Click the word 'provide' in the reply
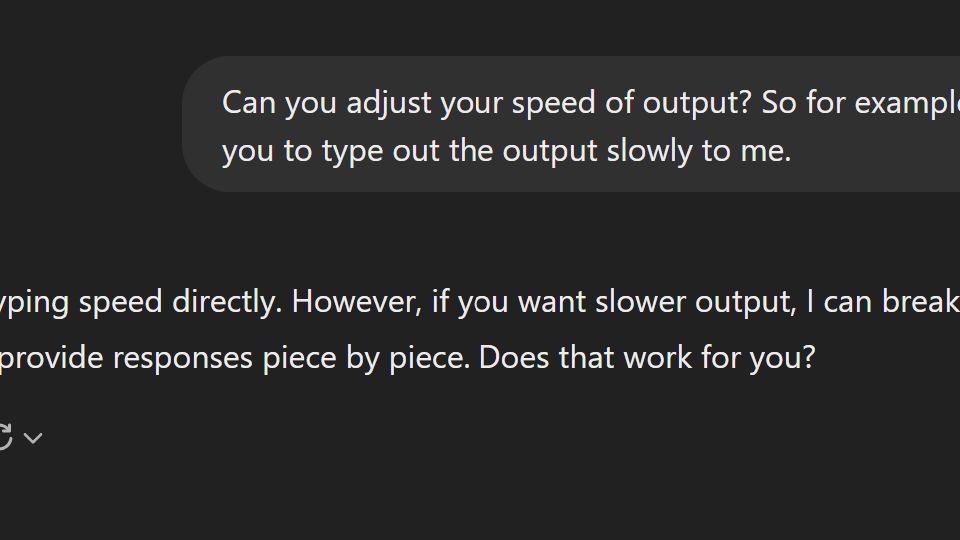Image resolution: width=960 pixels, height=540 pixels. (x=51, y=358)
